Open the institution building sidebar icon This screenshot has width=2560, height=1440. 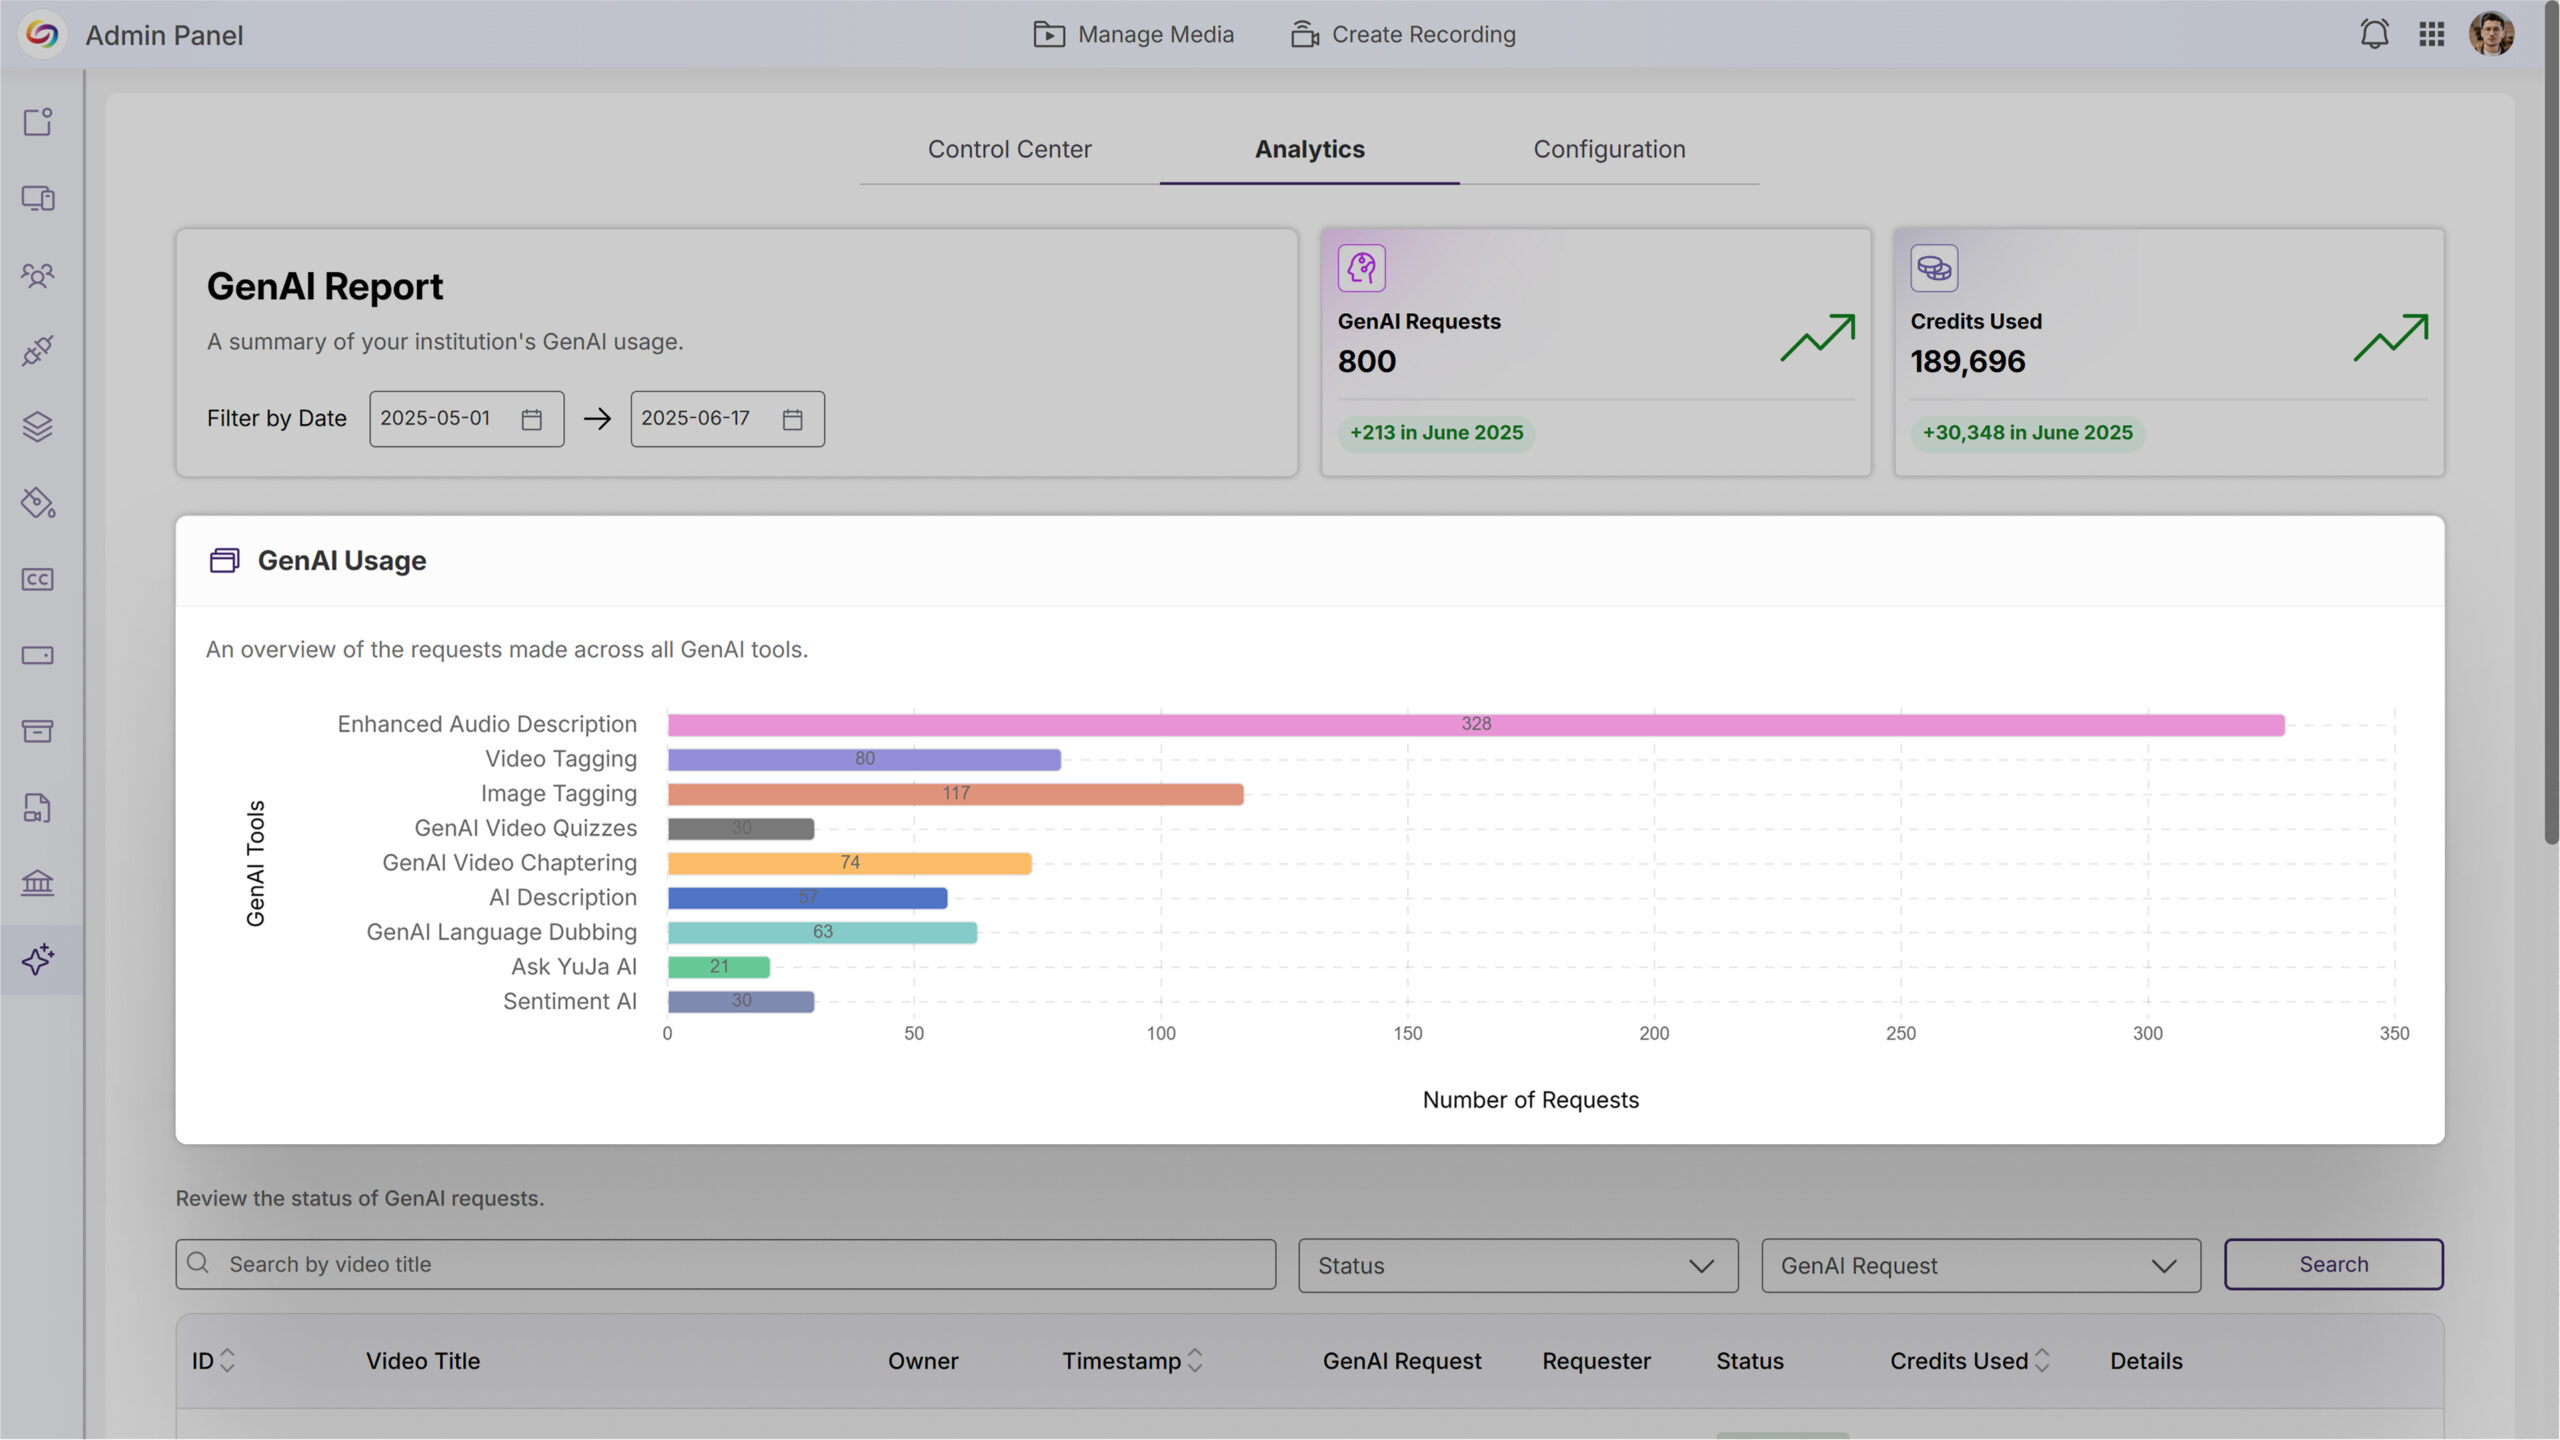pos(38,883)
